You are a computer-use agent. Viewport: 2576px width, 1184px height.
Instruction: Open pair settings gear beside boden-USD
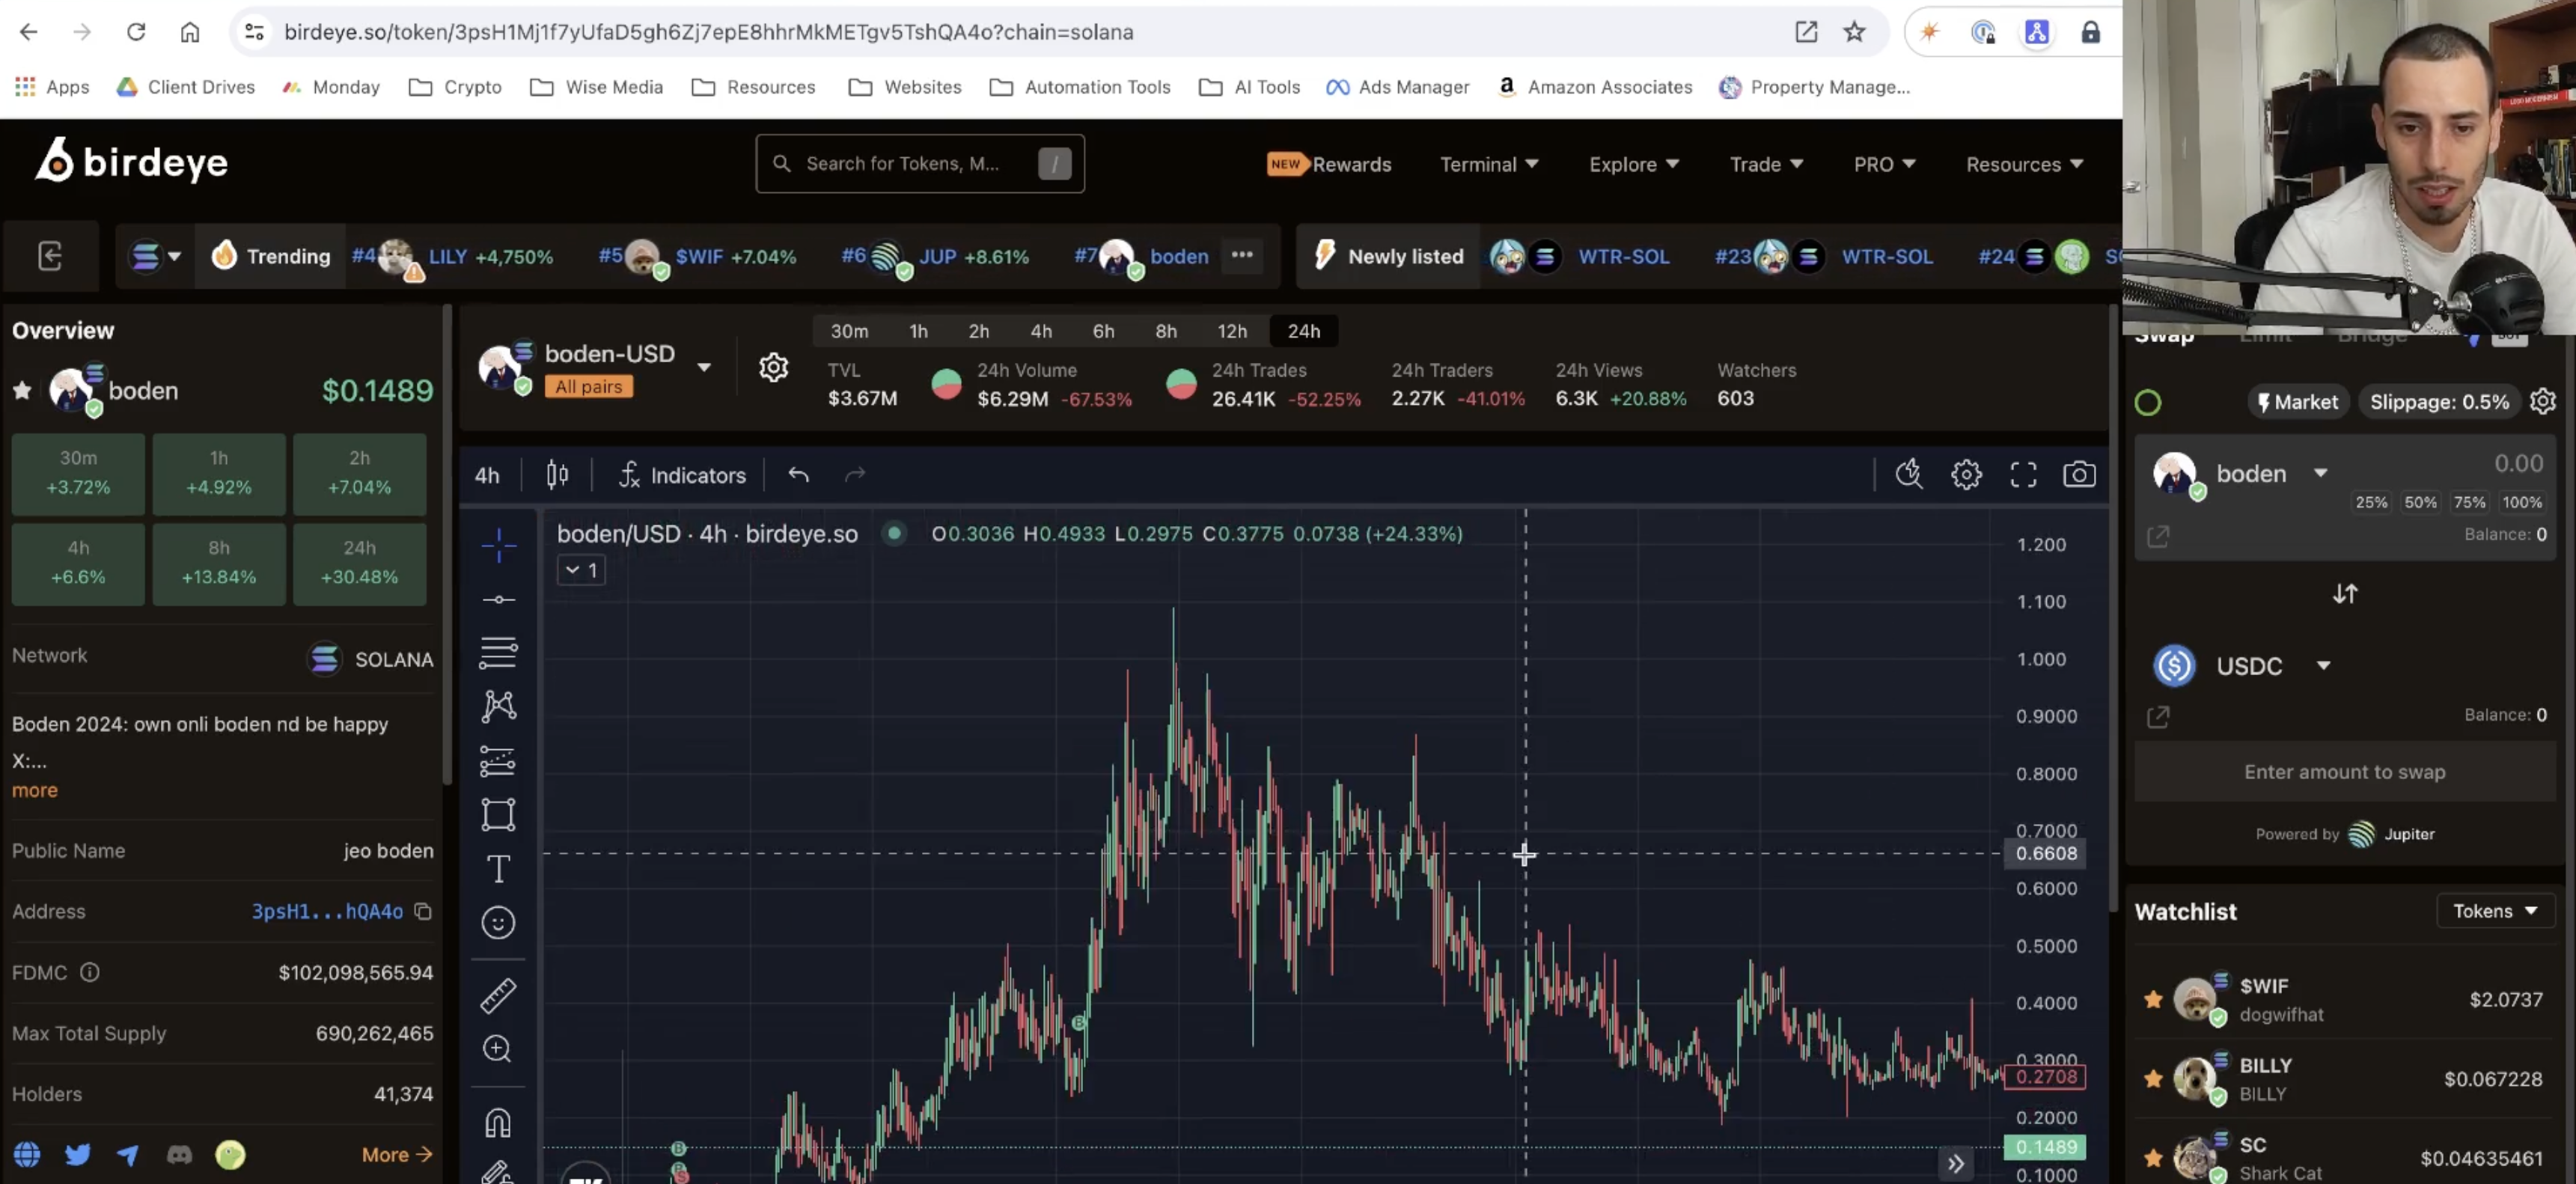point(773,368)
